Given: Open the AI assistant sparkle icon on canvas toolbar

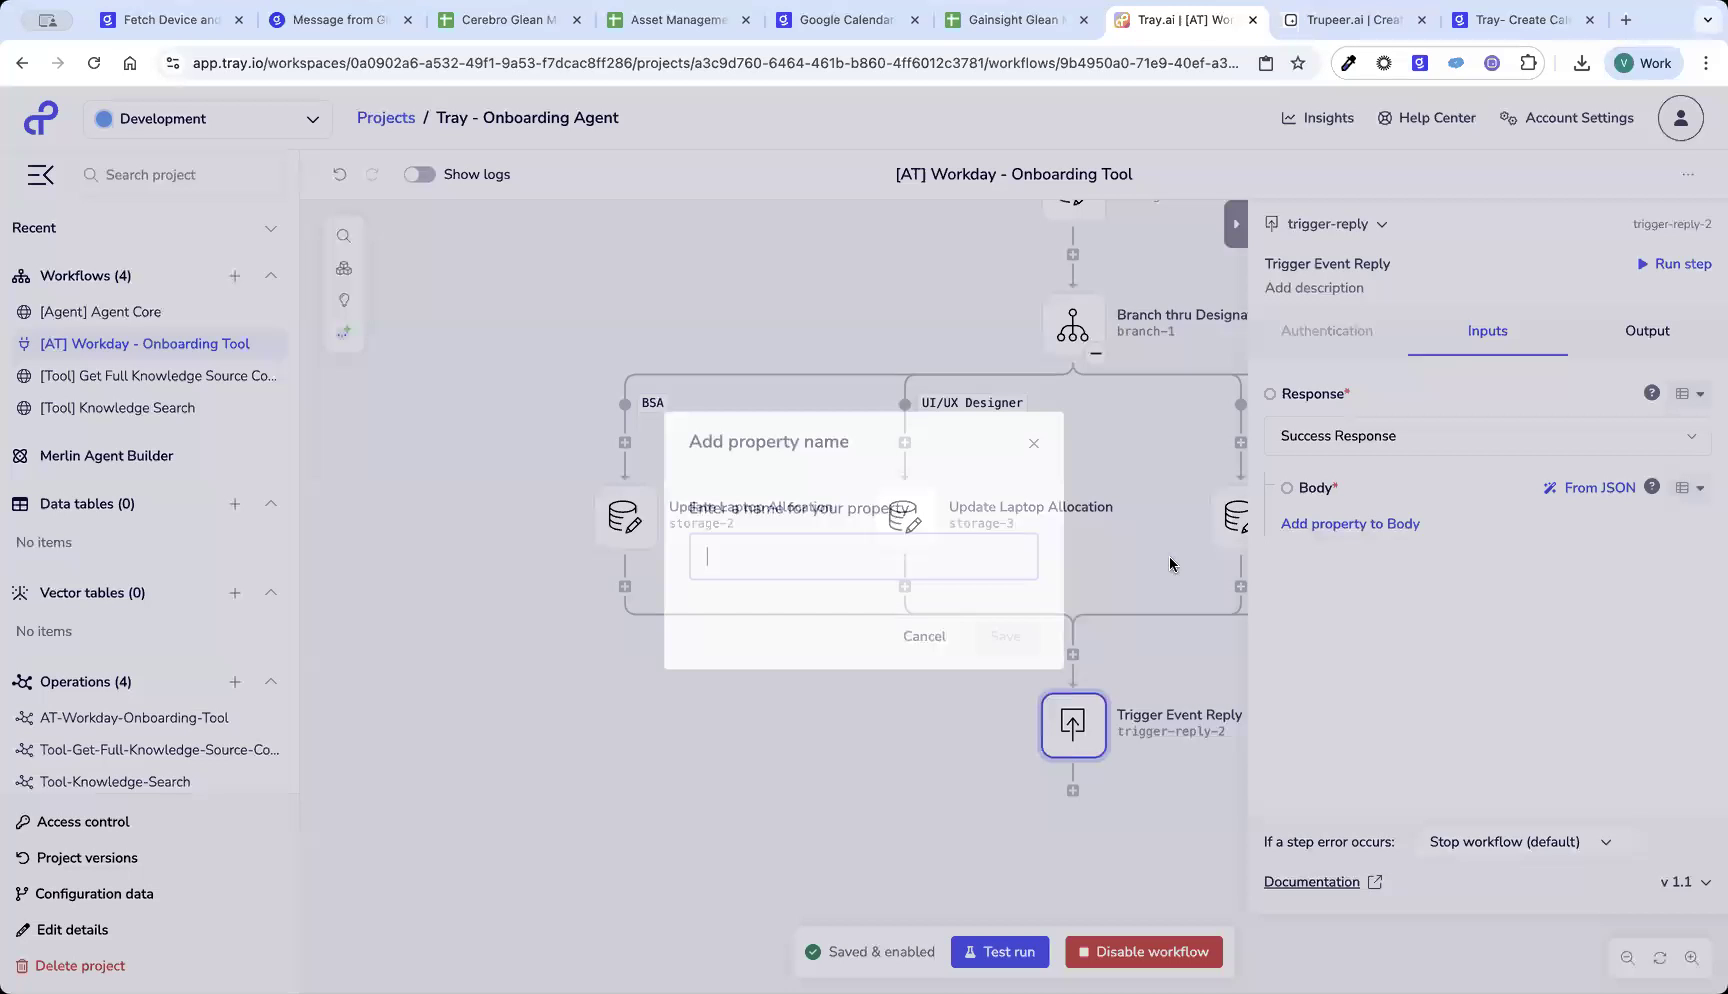Looking at the screenshot, I should [344, 332].
